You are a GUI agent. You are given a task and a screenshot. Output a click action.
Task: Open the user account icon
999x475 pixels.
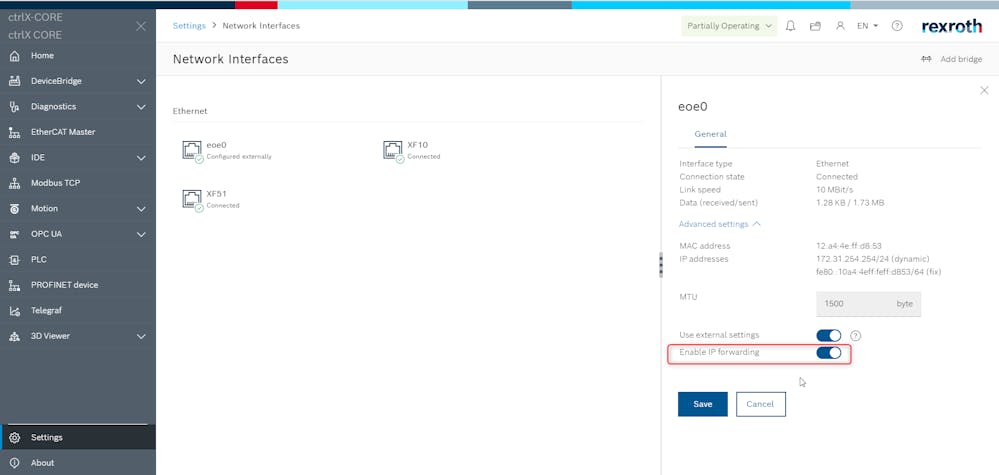click(x=840, y=26)
